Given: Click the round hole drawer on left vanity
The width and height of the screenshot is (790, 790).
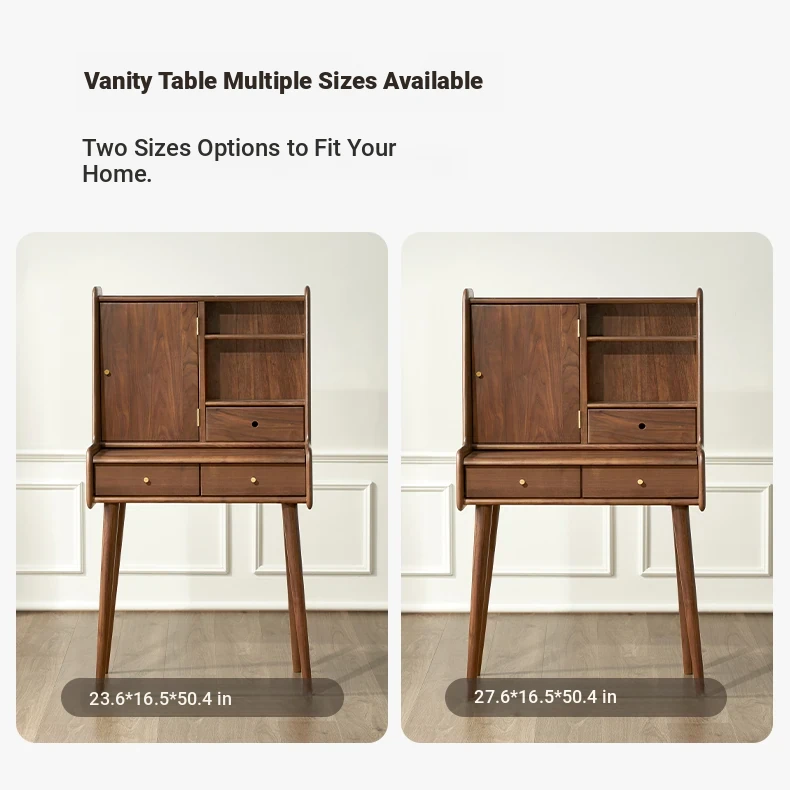Looking at the screenshot, I should (255, 424).
